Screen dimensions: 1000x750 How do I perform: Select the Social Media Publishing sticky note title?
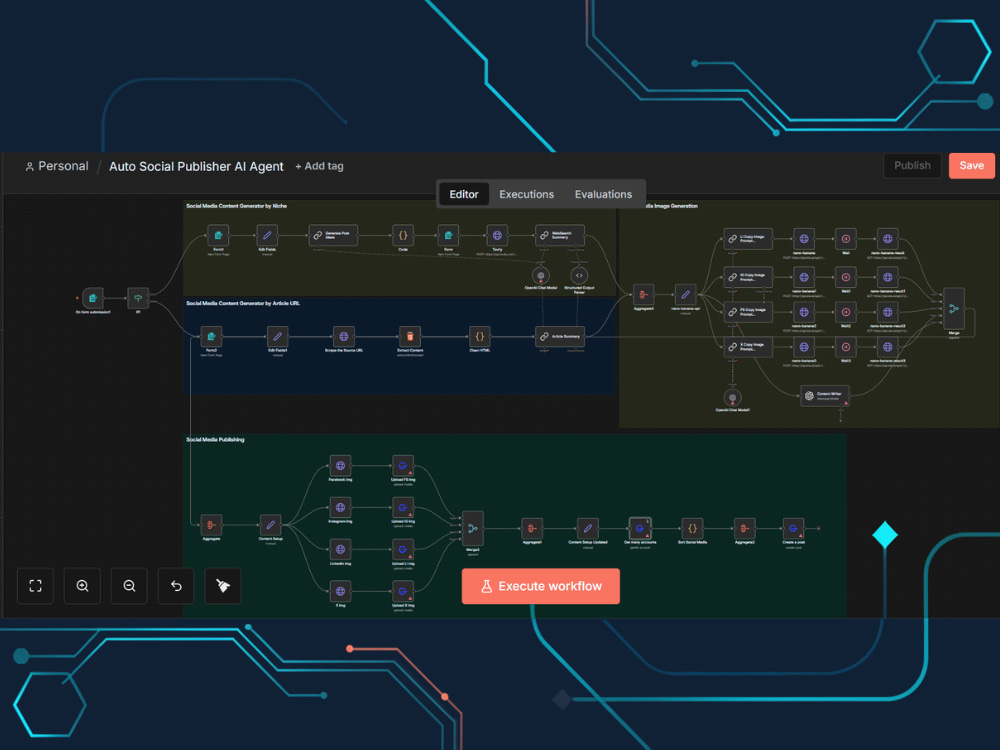point(215,439)
